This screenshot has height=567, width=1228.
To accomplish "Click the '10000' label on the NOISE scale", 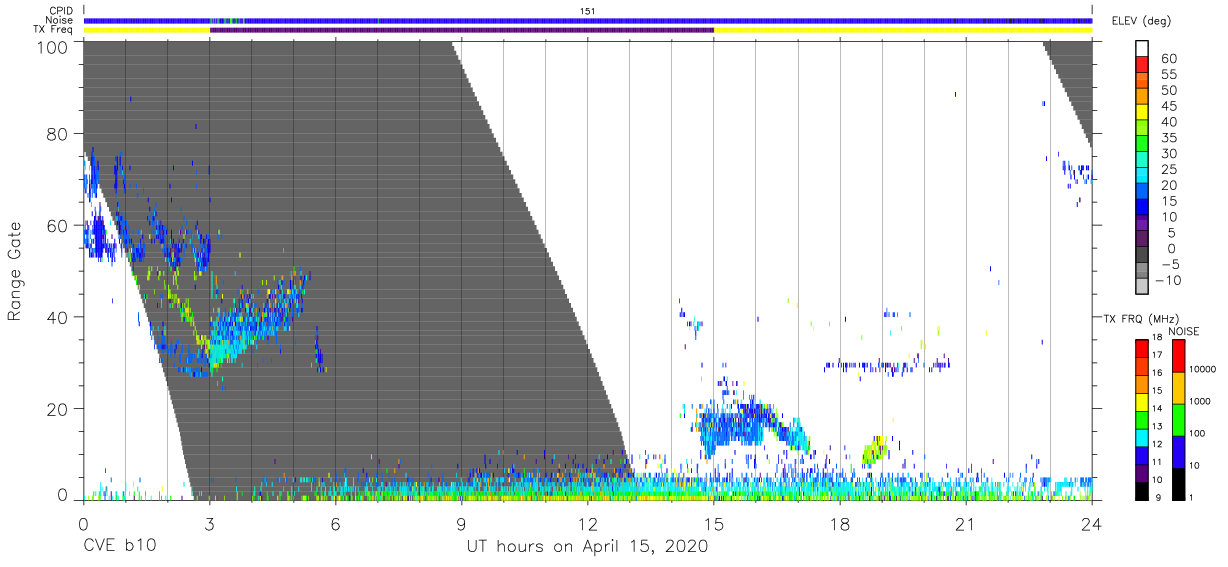I will [x=1203, y=370].
